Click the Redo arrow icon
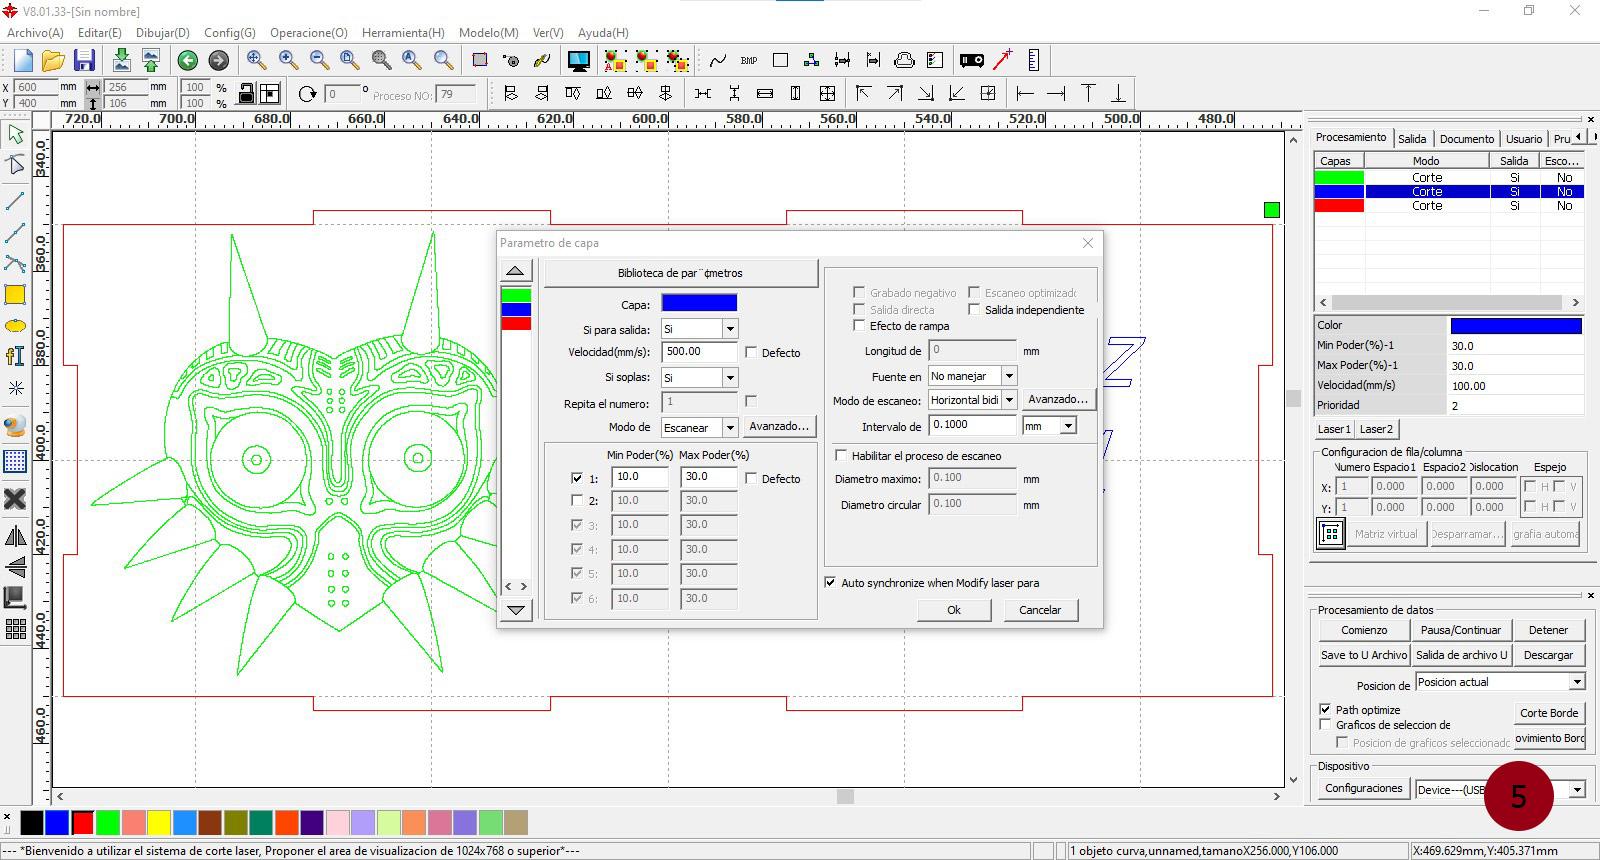This screenshot has width=1600, height=860. [218, 61]
